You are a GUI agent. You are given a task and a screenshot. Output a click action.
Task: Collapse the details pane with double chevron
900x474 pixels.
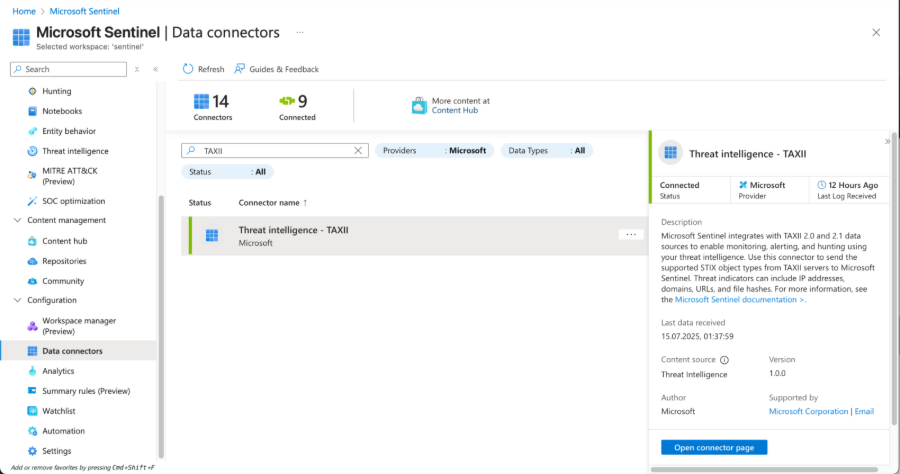887,142
